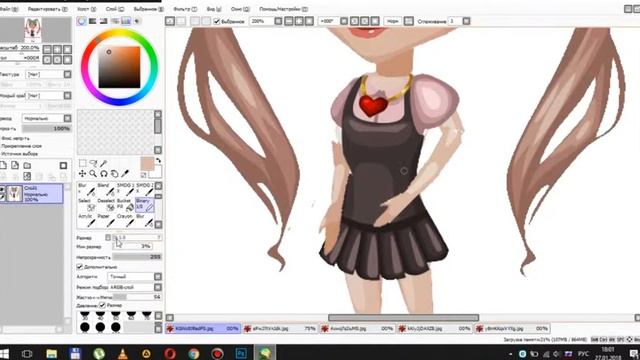The image size is (640, 360).
Task: Select the Magic Wand tool
Action: pos(104,163)
